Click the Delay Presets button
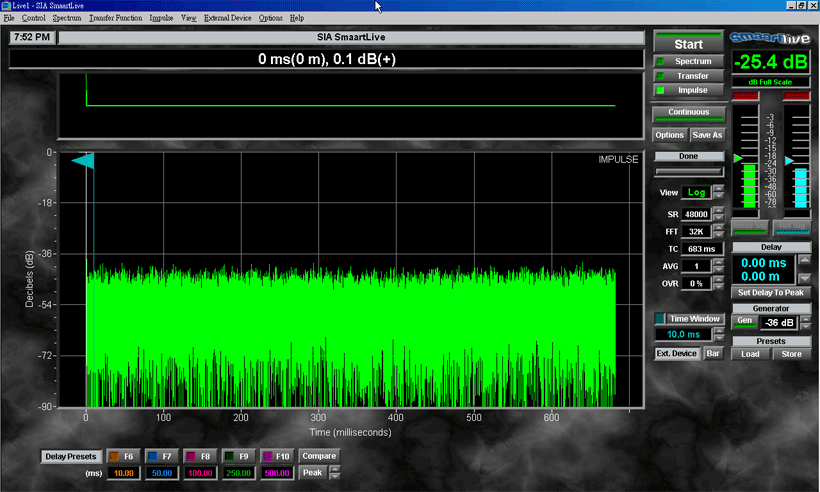The width and height of the screenshot is (820, 492). click(71, 456)
